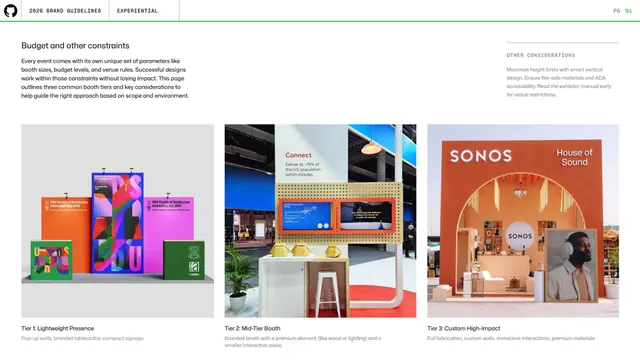
Task: Open the Sonos House of Sound photo
Action: (523, 221)
